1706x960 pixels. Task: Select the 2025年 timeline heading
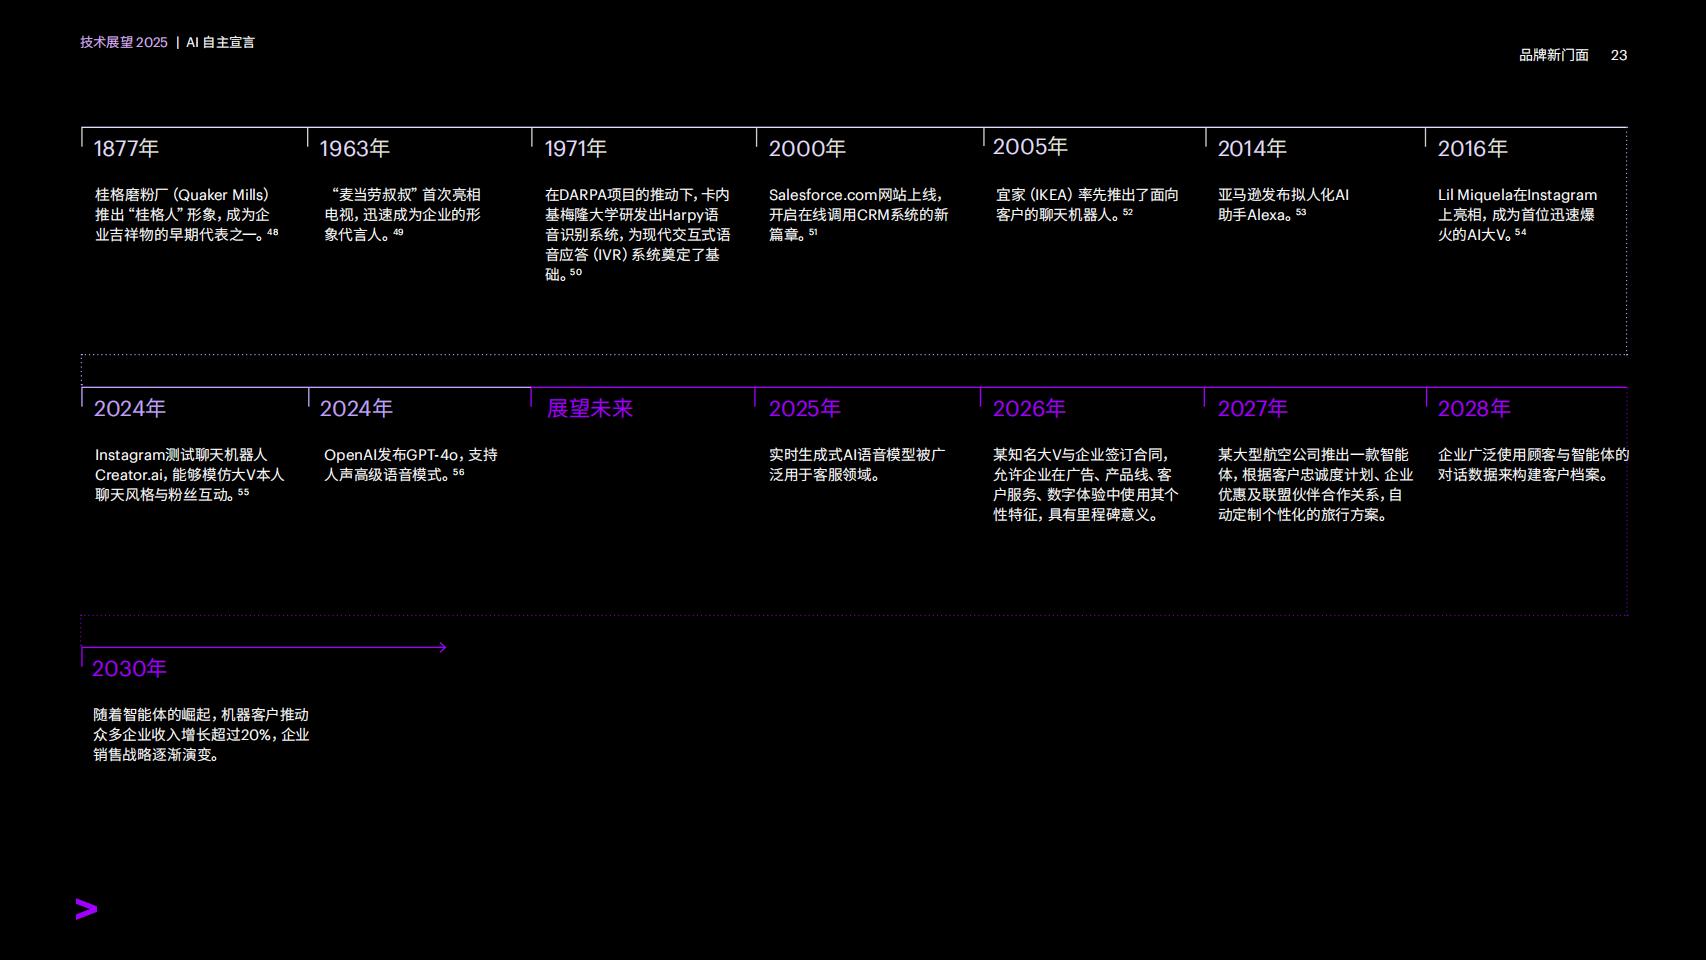pyautogui.click(x=804, y=408)
